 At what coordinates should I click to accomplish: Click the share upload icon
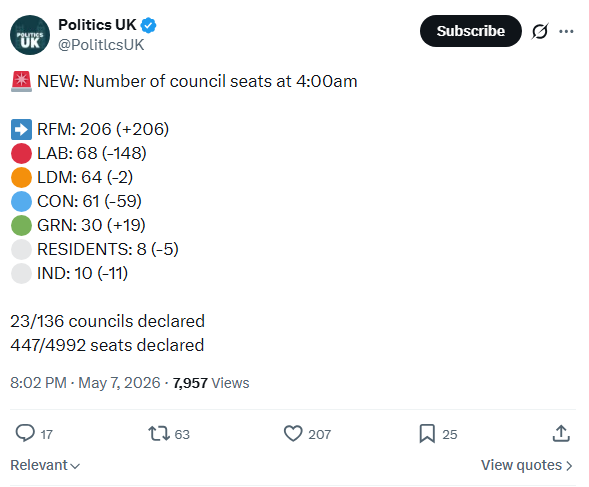click(561, 433)
